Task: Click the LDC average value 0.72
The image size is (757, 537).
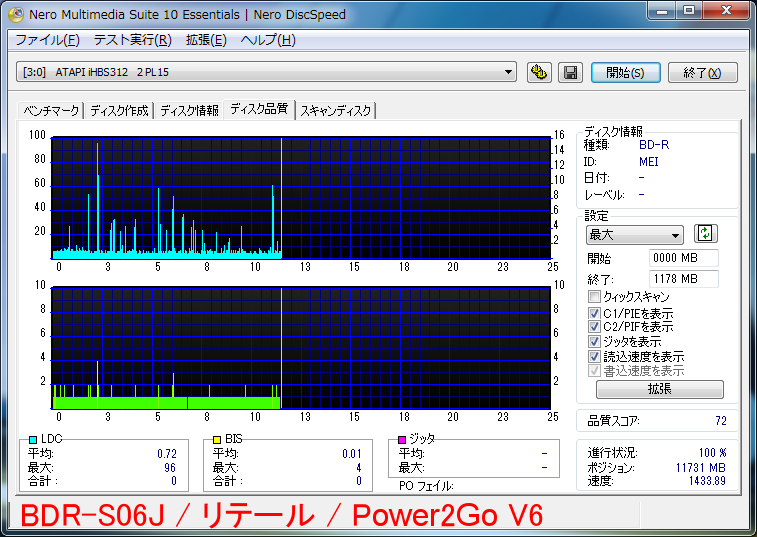Action: 167,454
